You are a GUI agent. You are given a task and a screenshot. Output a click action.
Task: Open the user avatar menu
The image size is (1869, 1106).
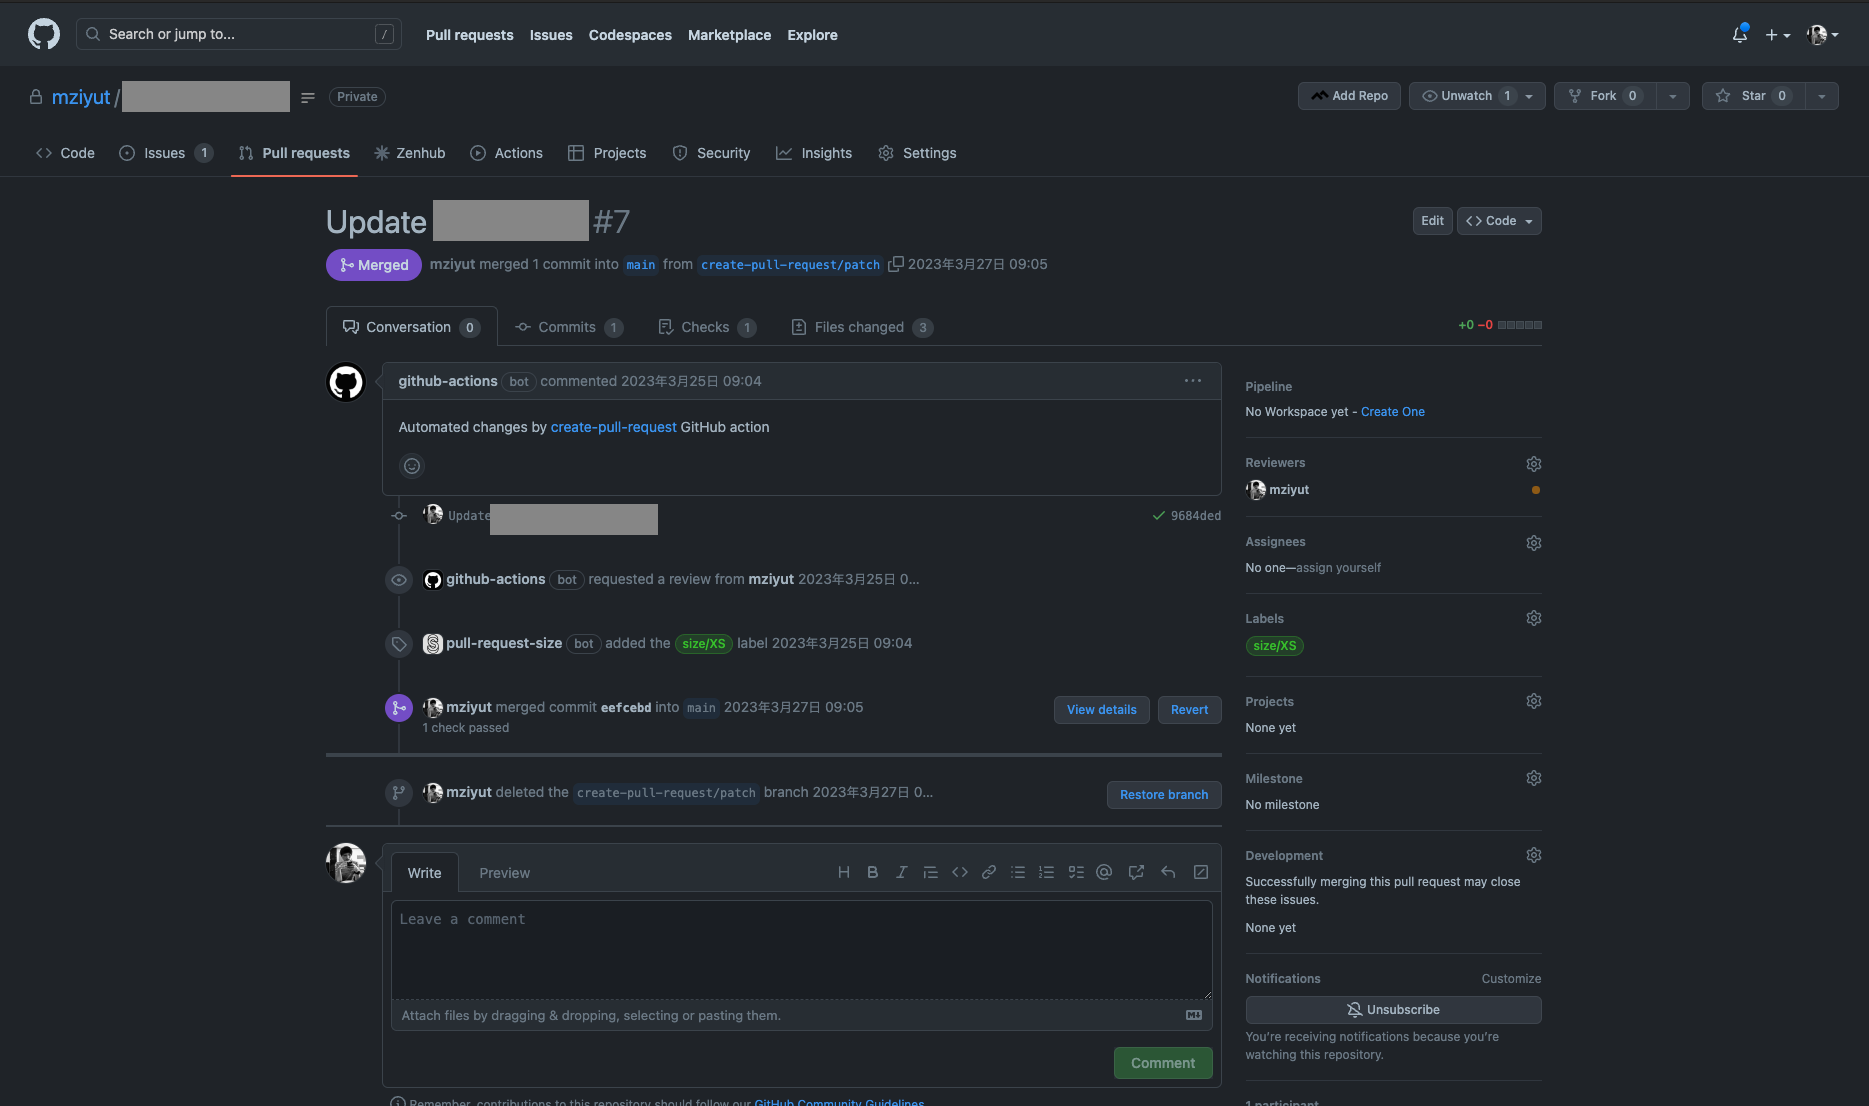pyautogui.click(x=1822, y=35)
